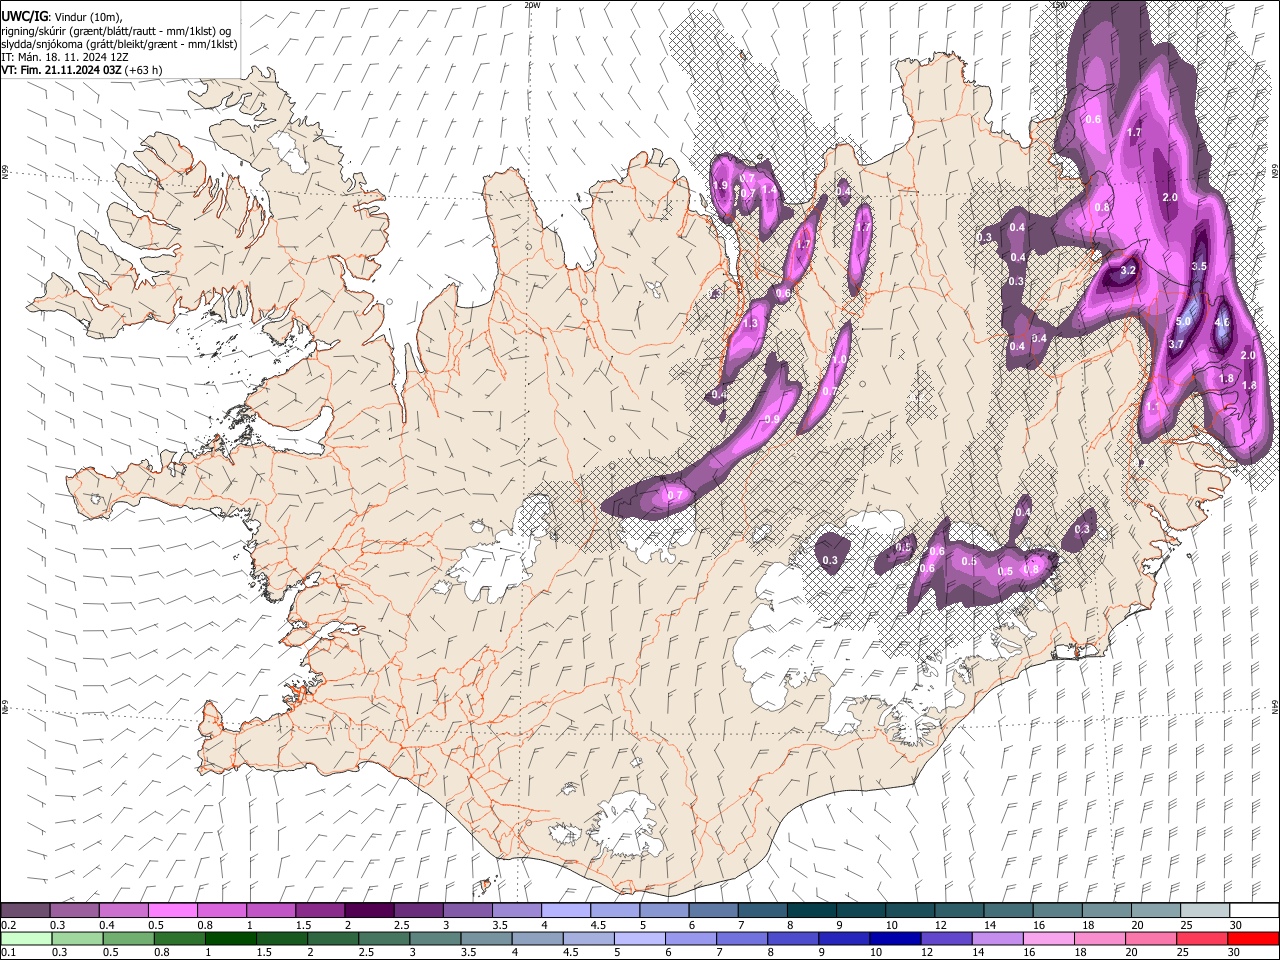Click the 3.5 snowfall value on the map
1280x960 pixels.
[1200, 267]
